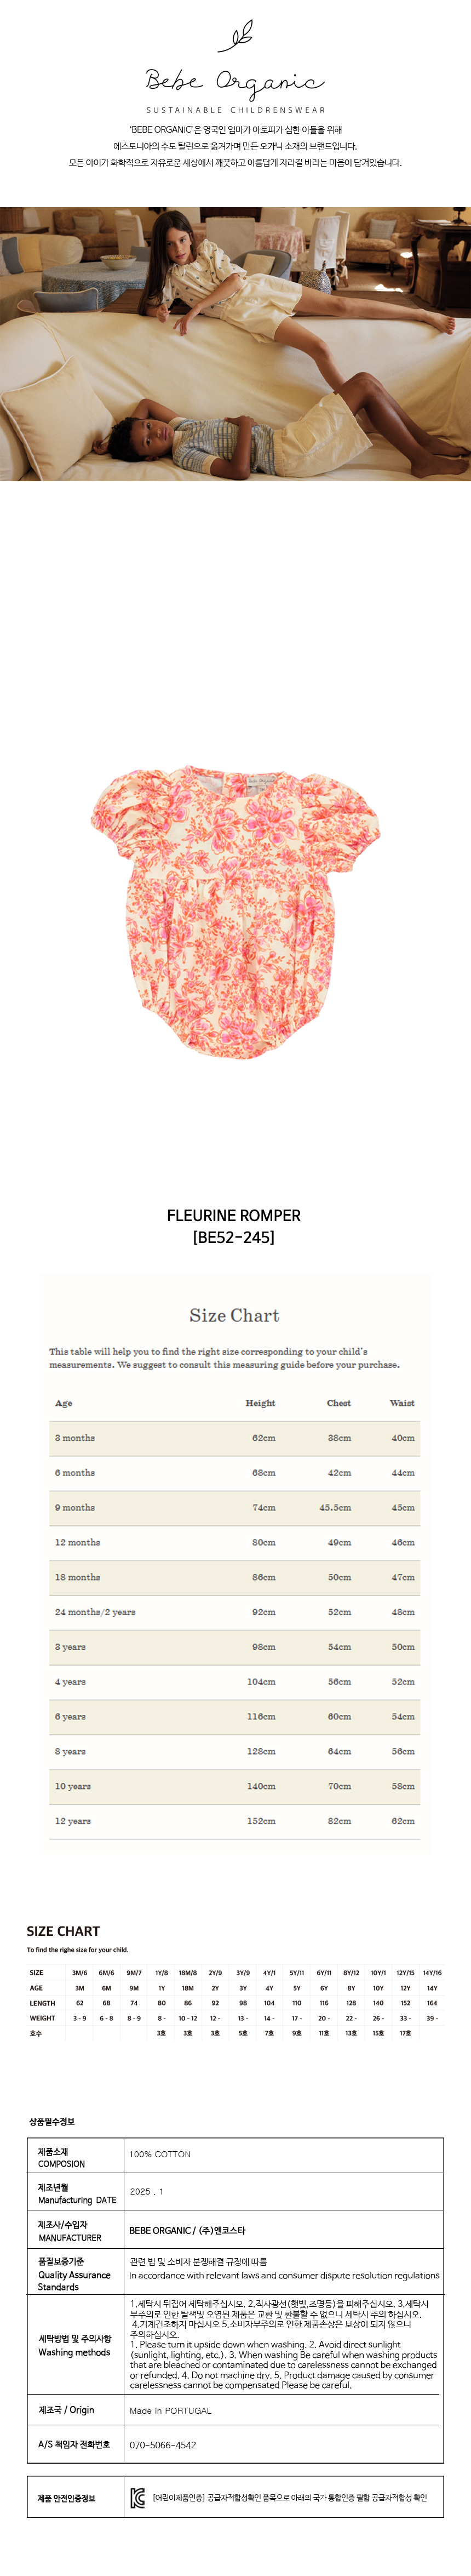Click the leaf logo icon above Bebe Organic
The width and height of the screenshot is (471, 2576).
[x=235, y=36]
